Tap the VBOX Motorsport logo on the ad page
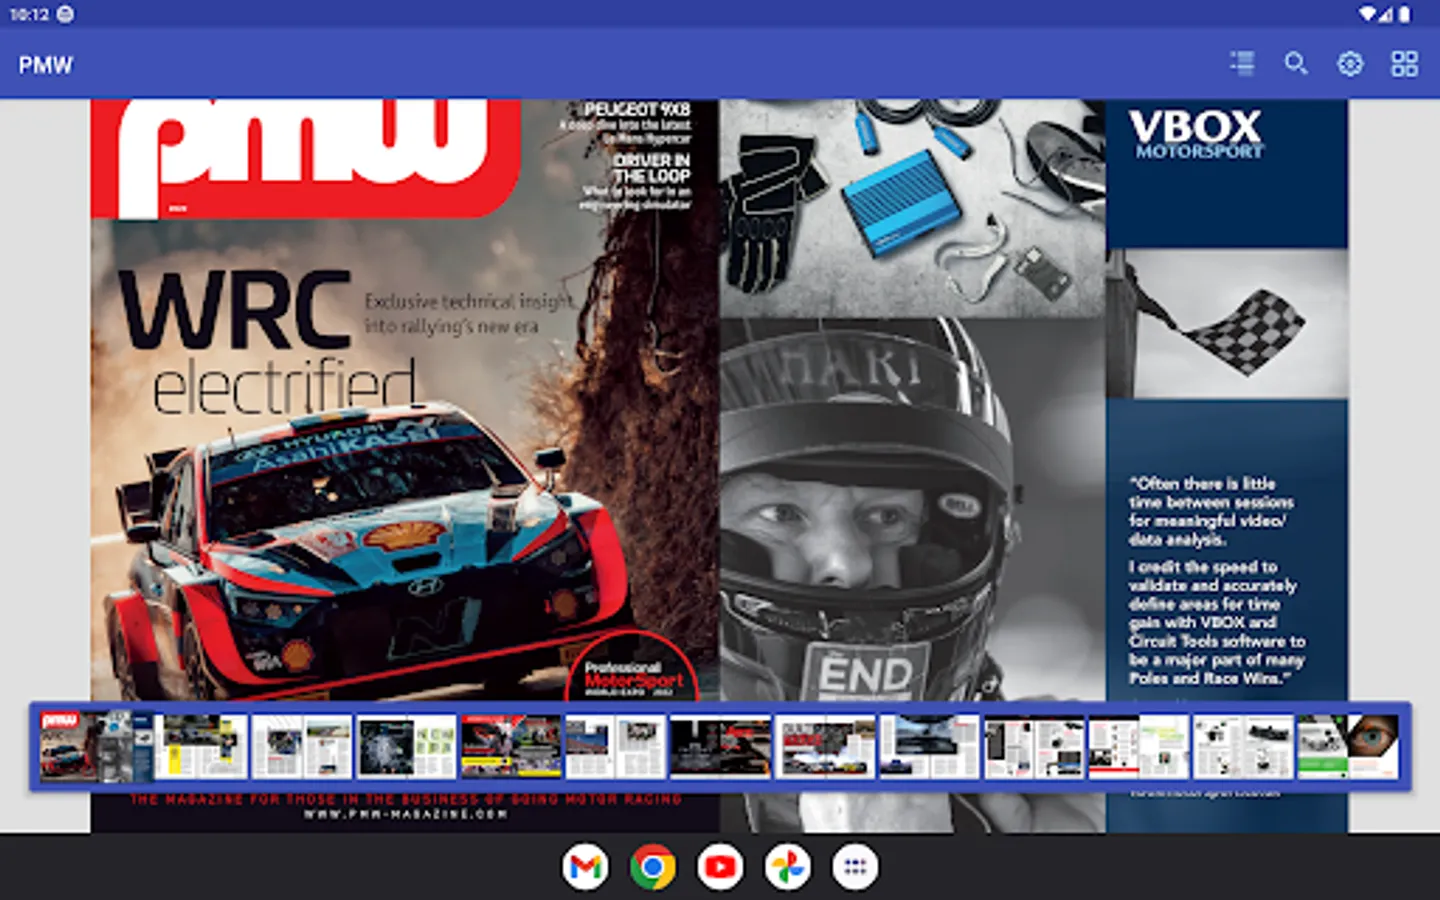Screen dimensions: 1440x900 [1196, 134]
